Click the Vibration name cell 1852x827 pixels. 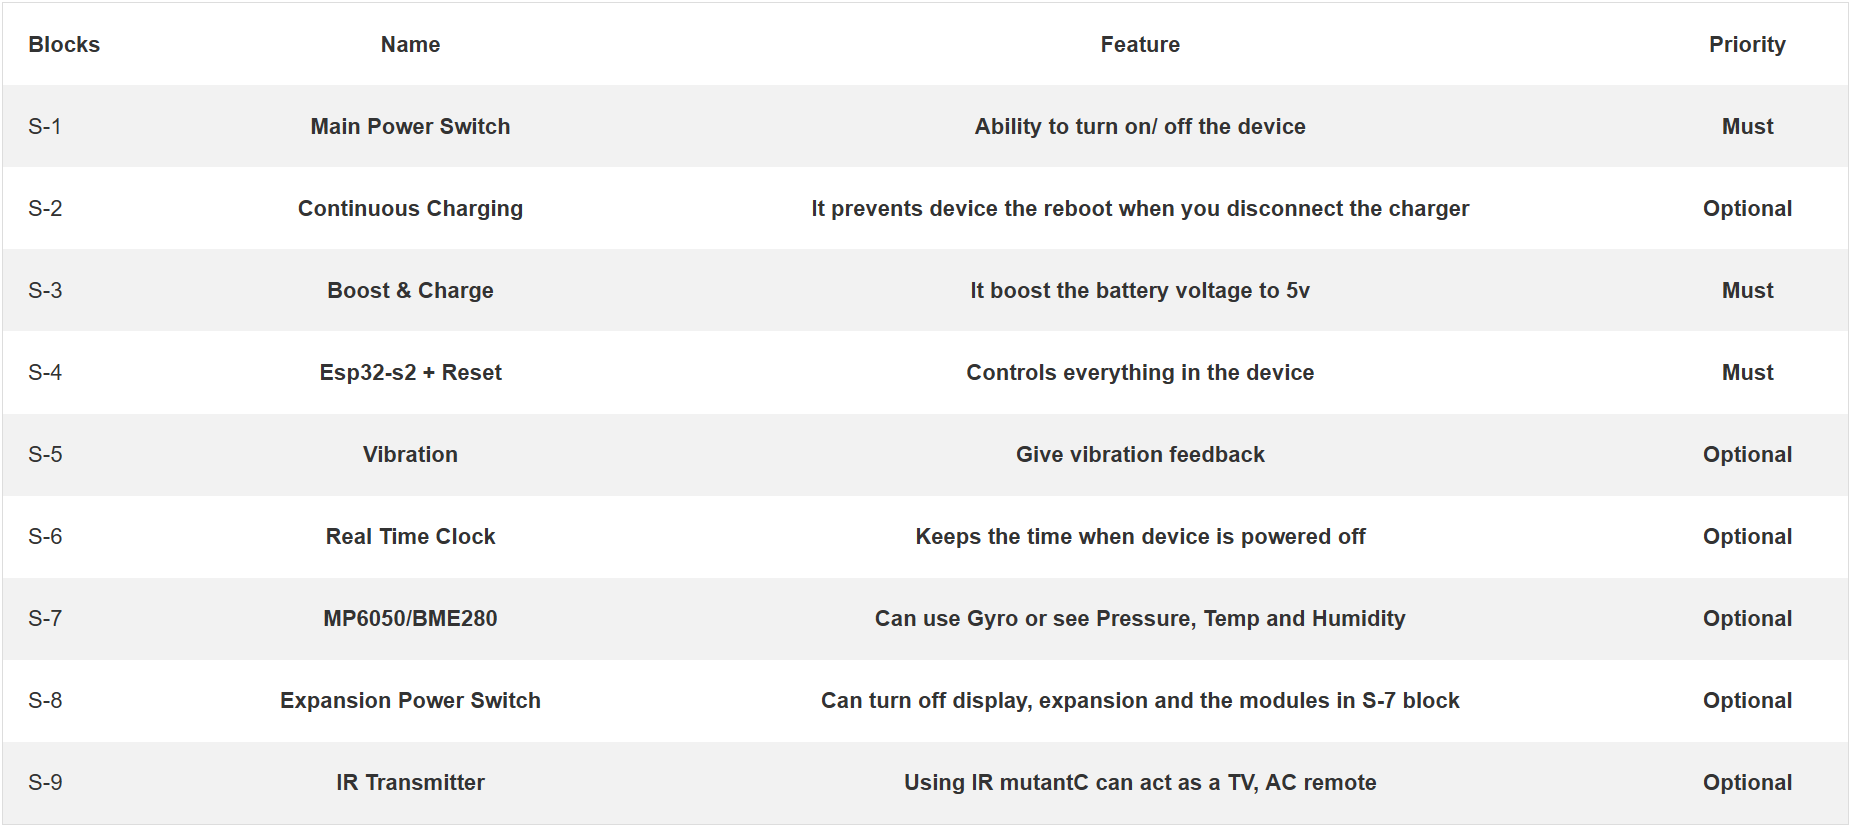click(x=410, y=455)
